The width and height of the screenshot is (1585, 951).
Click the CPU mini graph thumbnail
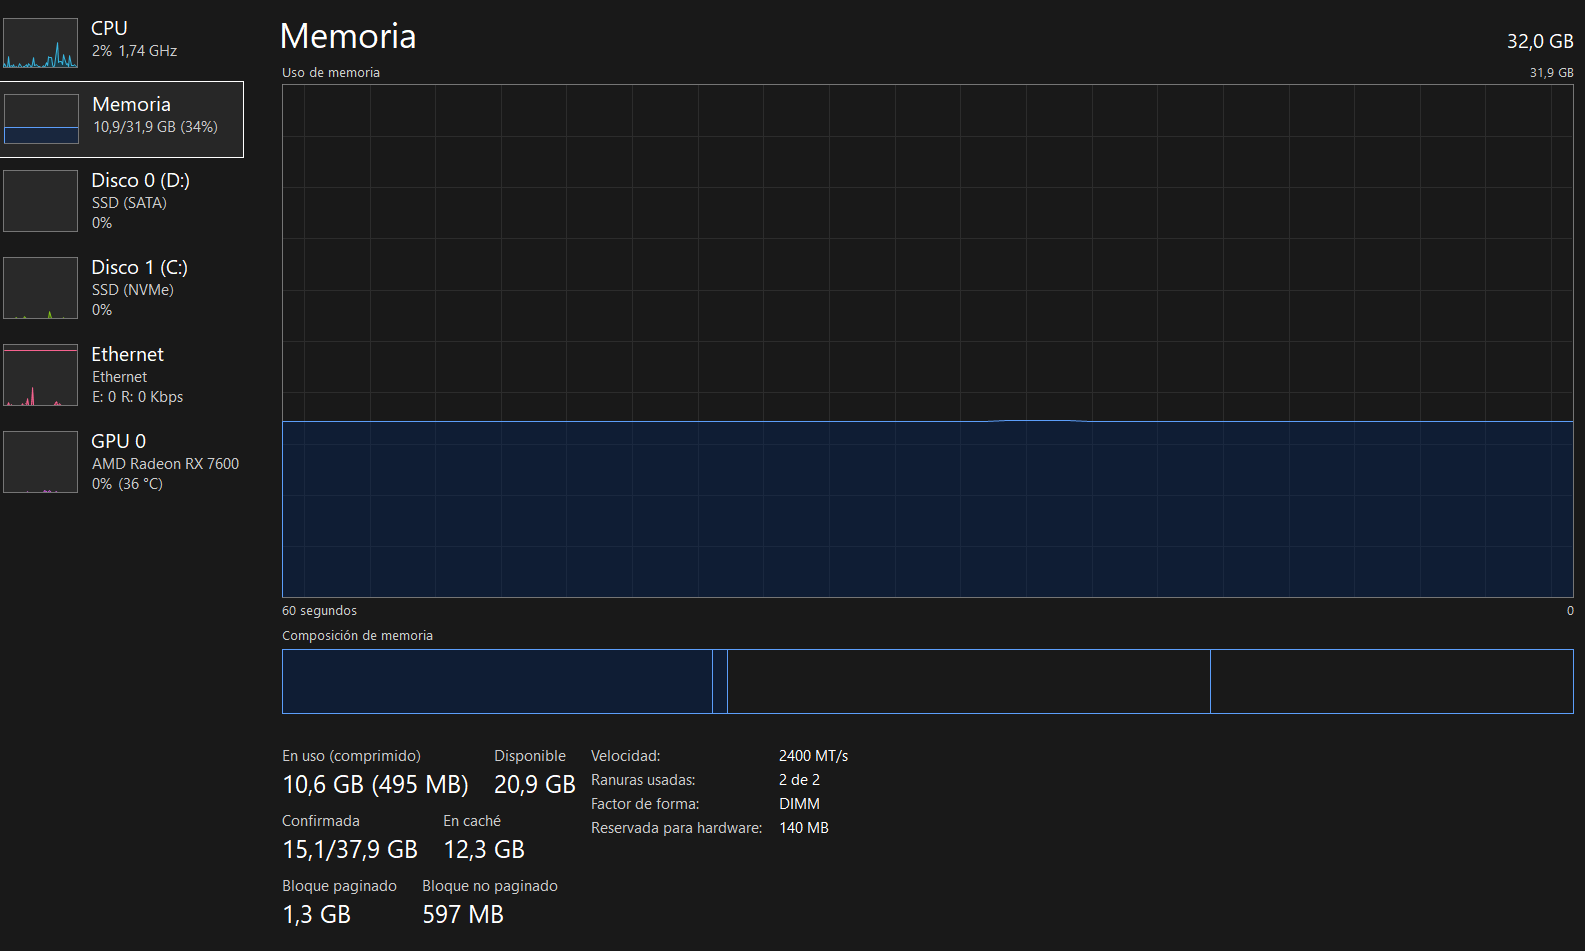[40, 43]
